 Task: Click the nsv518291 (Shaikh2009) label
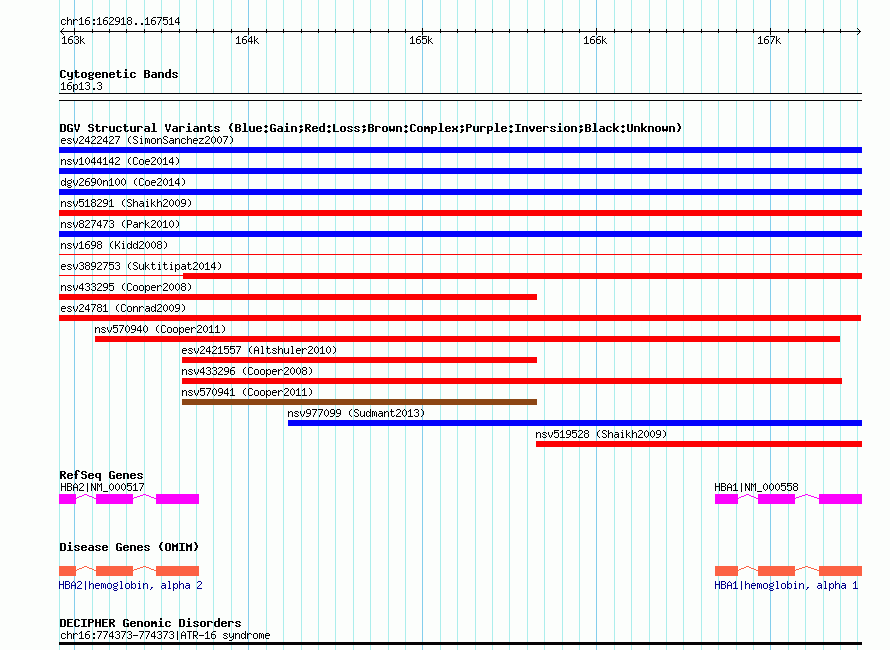[x=126, y=203]
